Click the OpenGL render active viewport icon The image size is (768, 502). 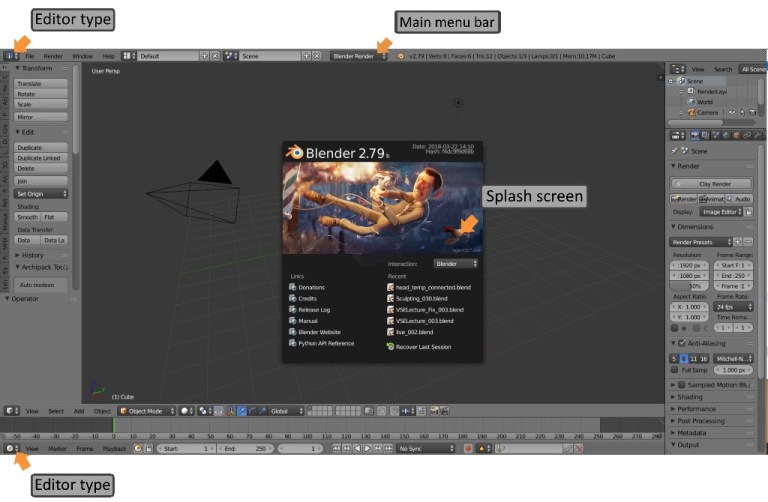point(434,411)
